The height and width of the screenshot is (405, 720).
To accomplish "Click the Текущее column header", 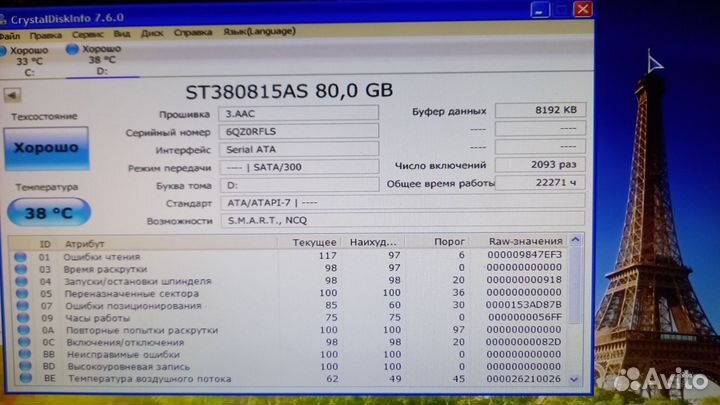I will coord(315,242).
